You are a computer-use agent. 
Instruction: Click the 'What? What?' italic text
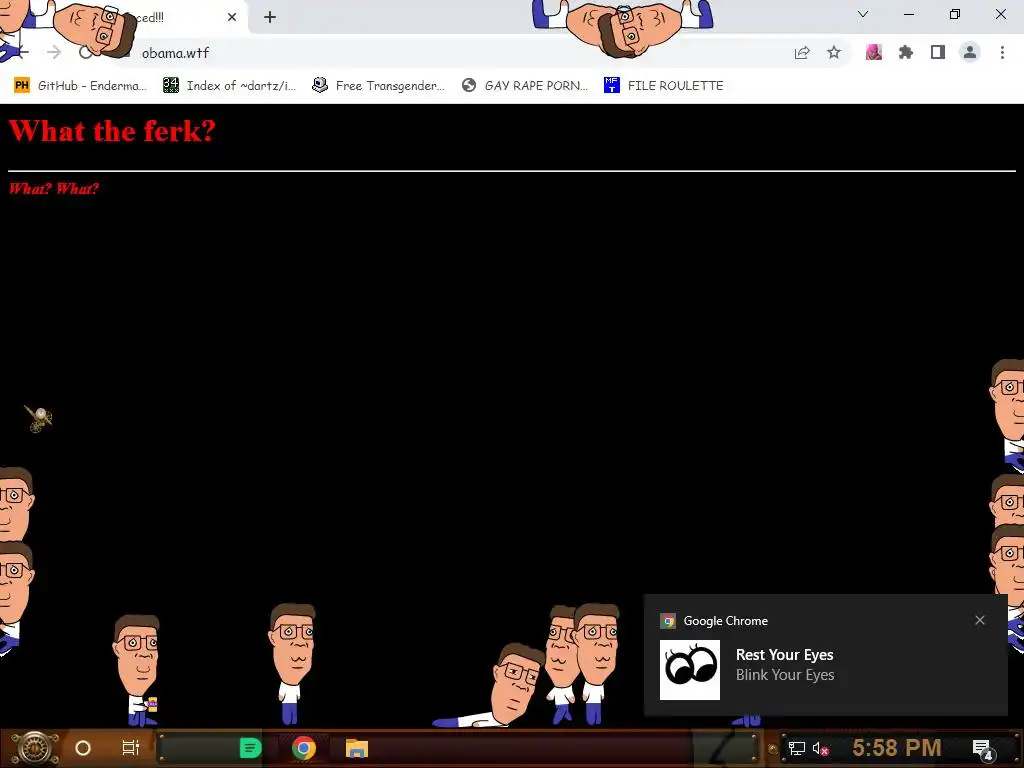point(54,189)
